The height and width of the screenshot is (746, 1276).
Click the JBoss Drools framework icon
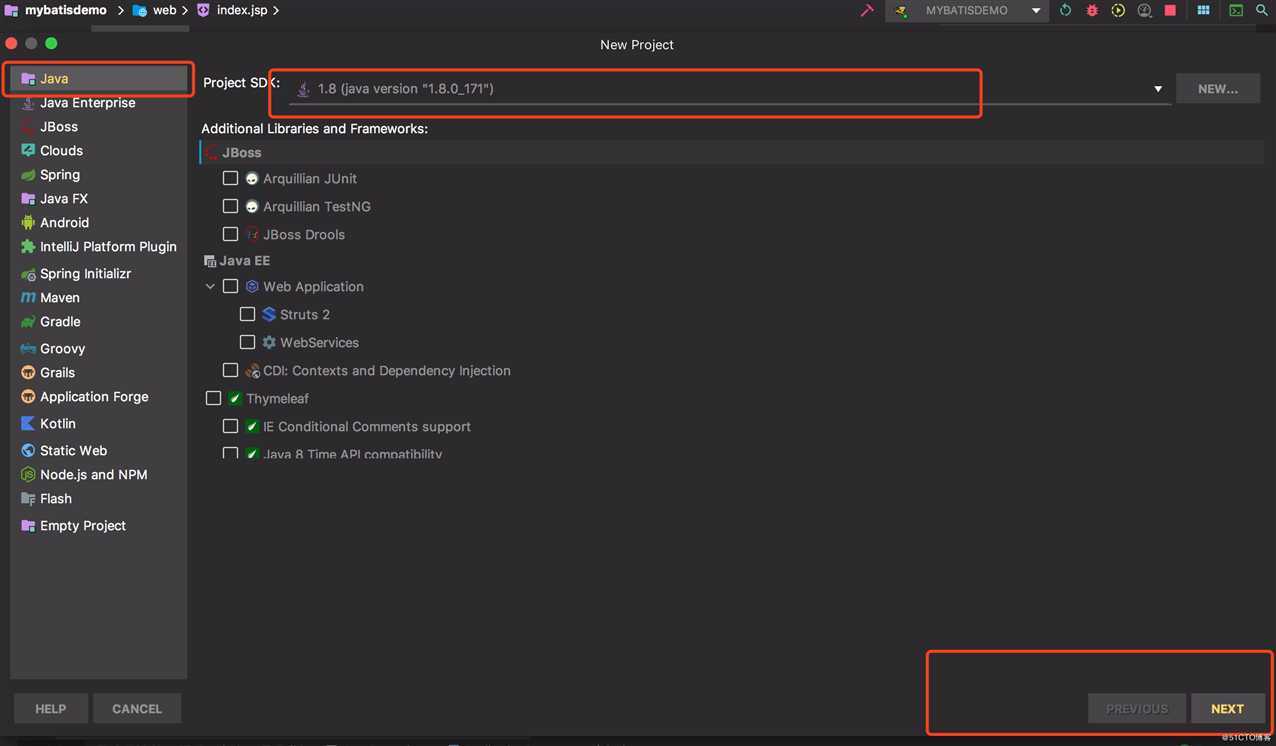[252, 234]
